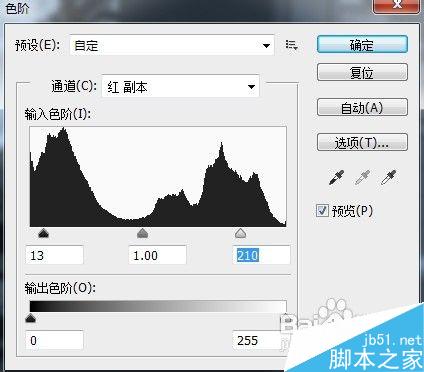
Task: Click the output gradient bar
Action: pos(158,306)
